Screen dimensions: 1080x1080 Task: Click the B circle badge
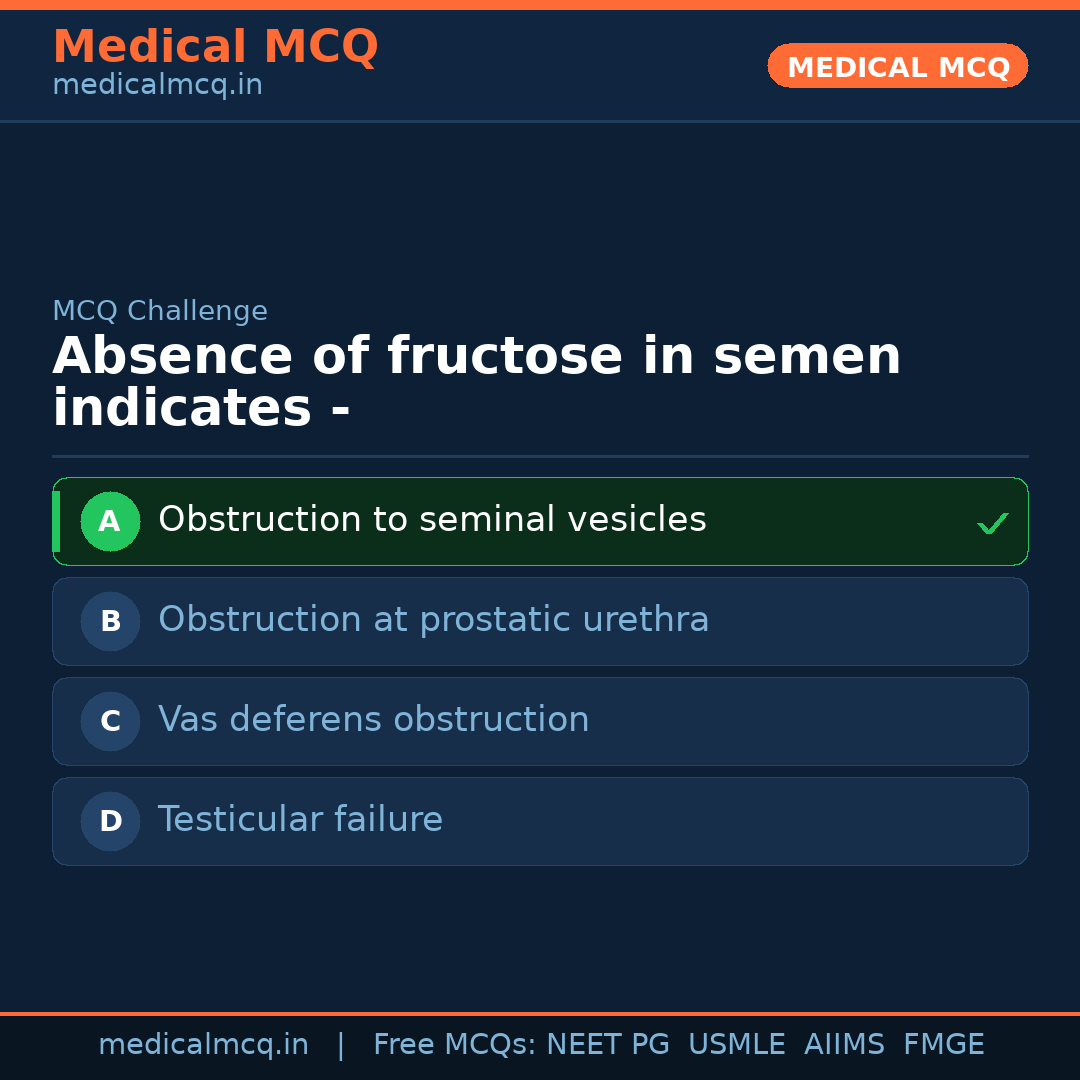(x=110, y=621)
